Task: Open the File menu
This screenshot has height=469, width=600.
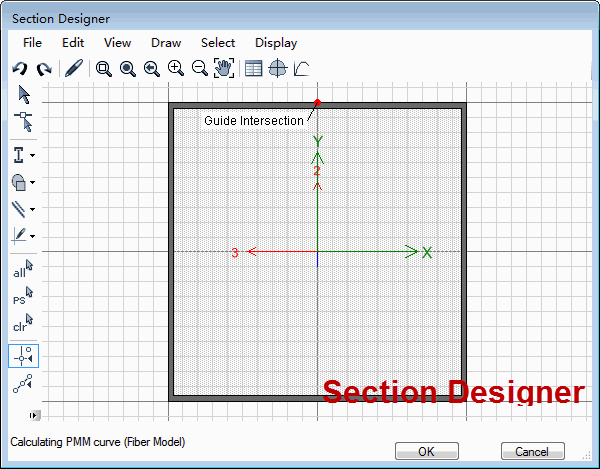Action: [32, 42]
